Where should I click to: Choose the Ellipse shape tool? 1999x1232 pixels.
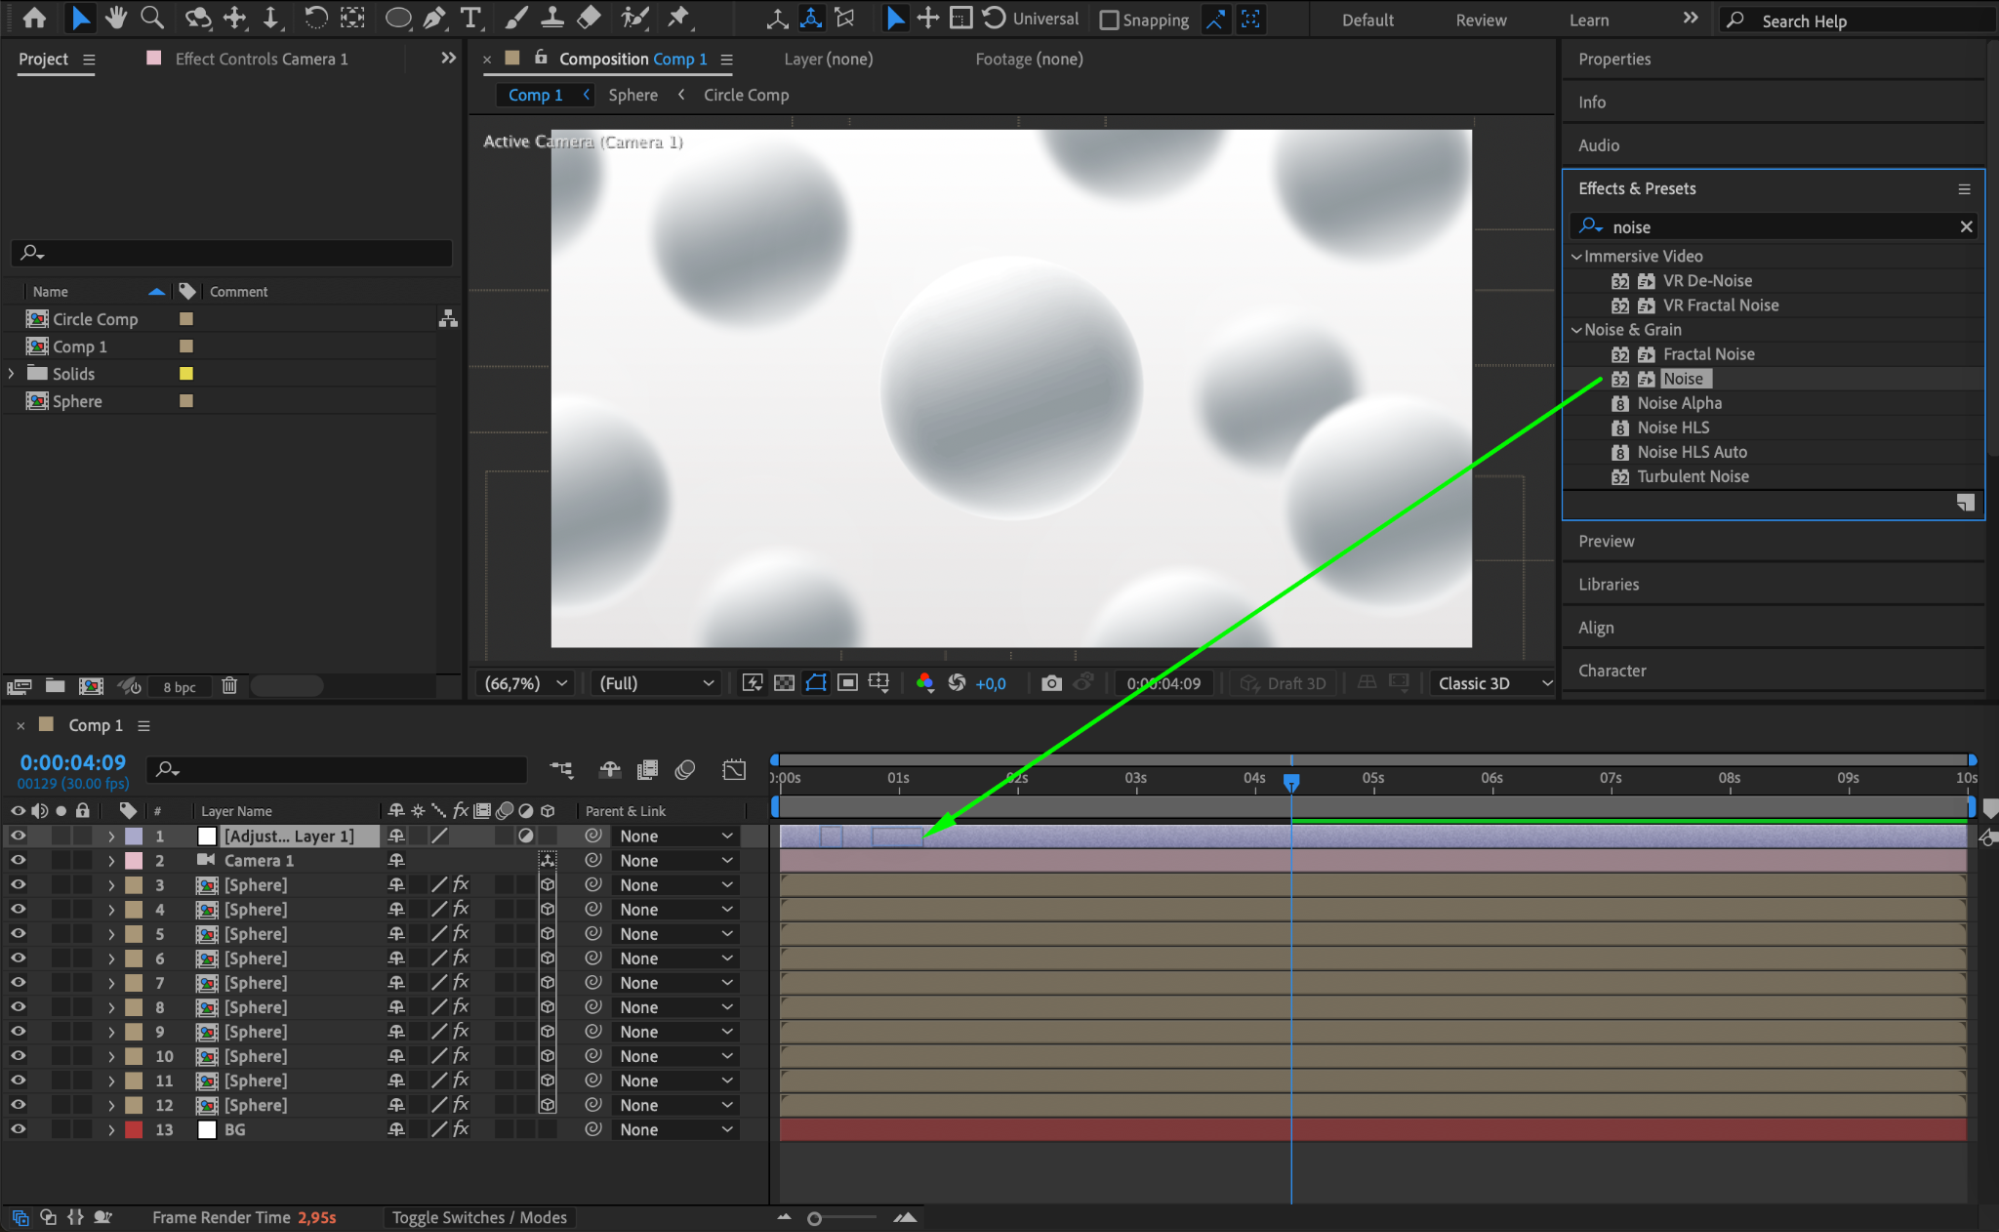click(x=397, y=17)
